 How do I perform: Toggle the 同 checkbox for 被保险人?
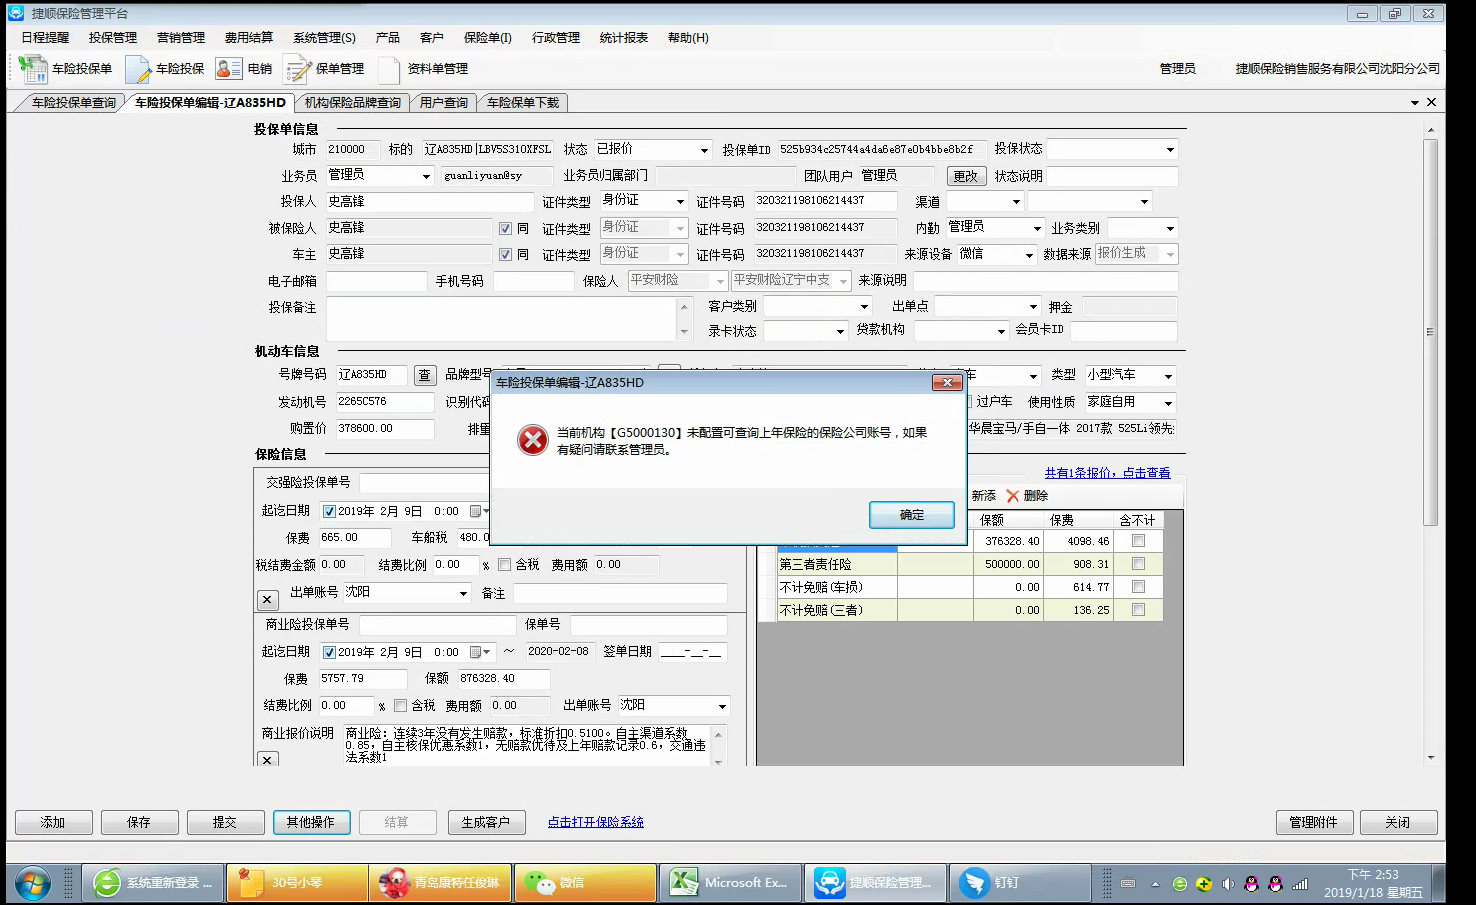[x=506, y=229]
